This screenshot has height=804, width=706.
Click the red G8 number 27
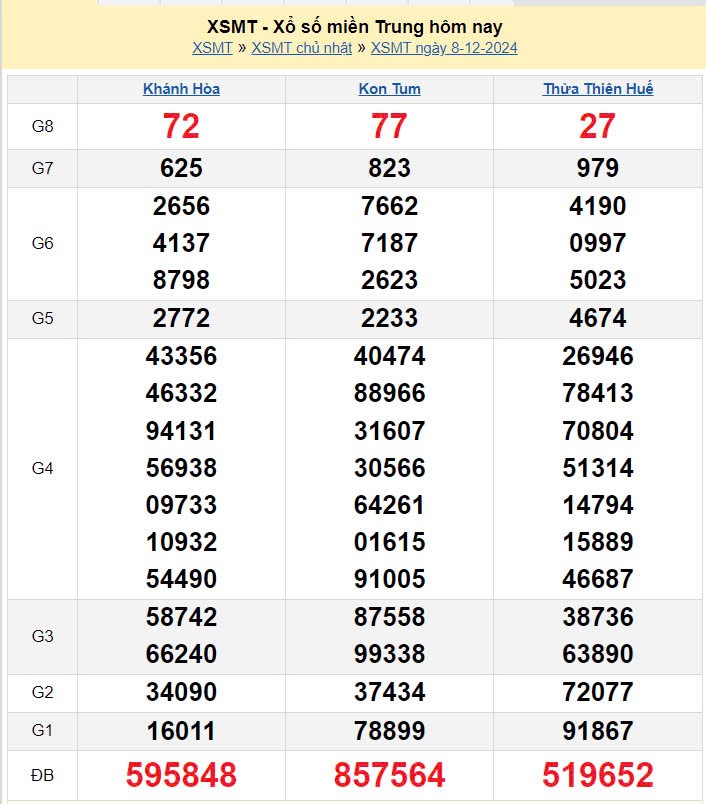pyautogui.click(x=598, y=126)
